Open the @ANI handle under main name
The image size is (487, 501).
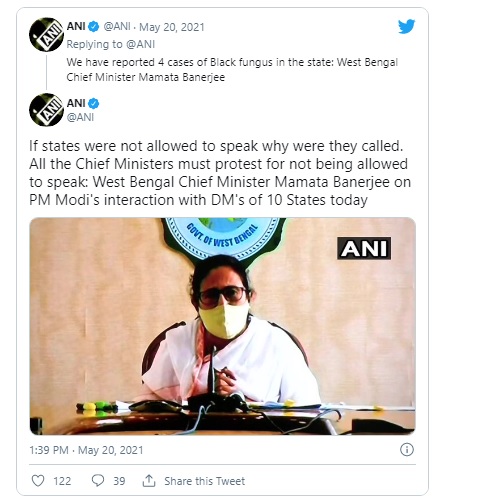[x=80, y=117]
